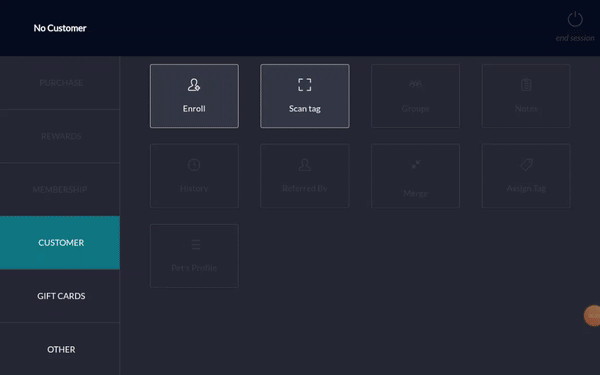Go to the GIFT CARDS section
The width and height of the screenshot is (600, 375).
click(x=60, y=296)
